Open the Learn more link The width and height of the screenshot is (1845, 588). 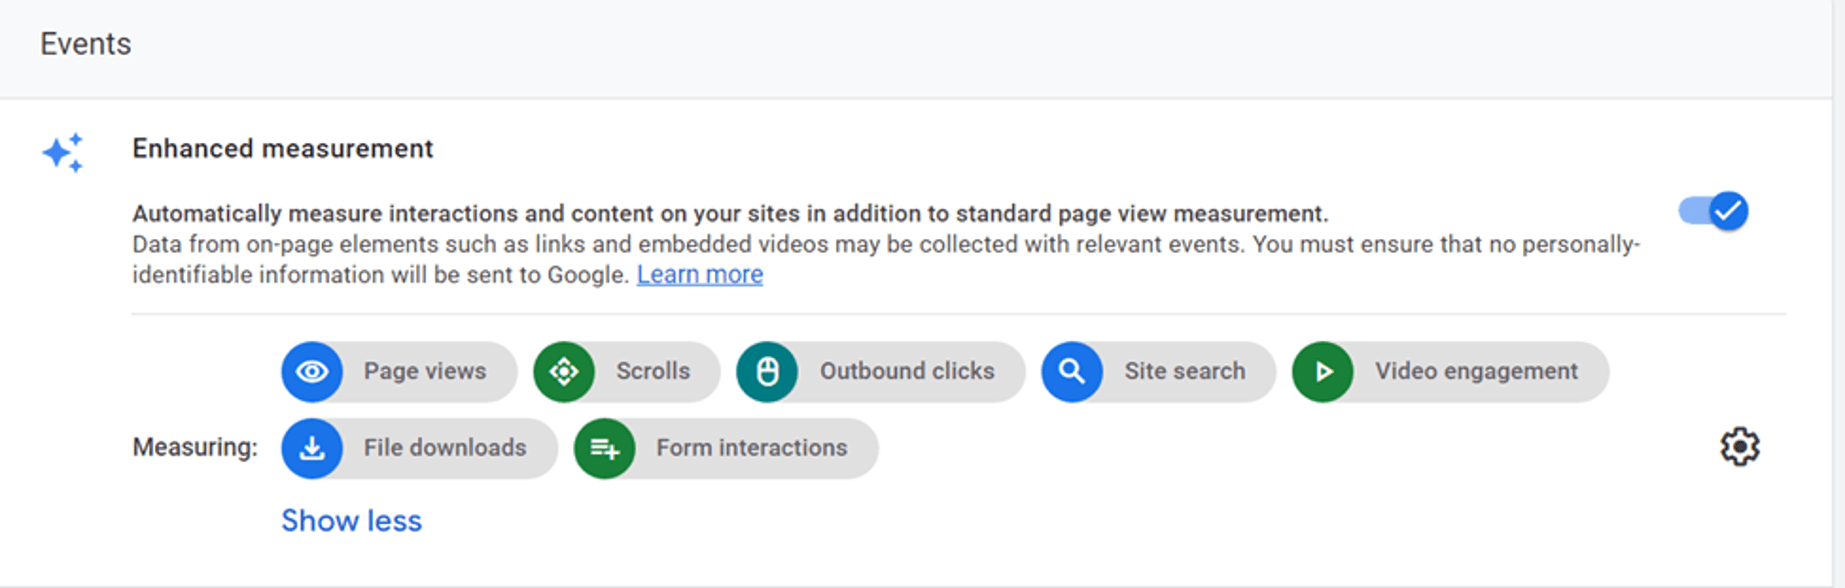tap(699, 275)
